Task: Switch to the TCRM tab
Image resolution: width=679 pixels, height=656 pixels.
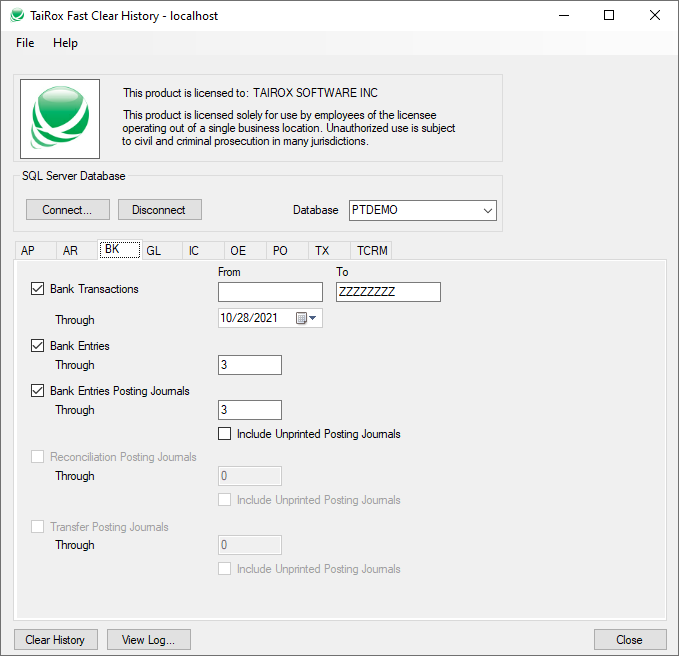Action: point(372,251)
